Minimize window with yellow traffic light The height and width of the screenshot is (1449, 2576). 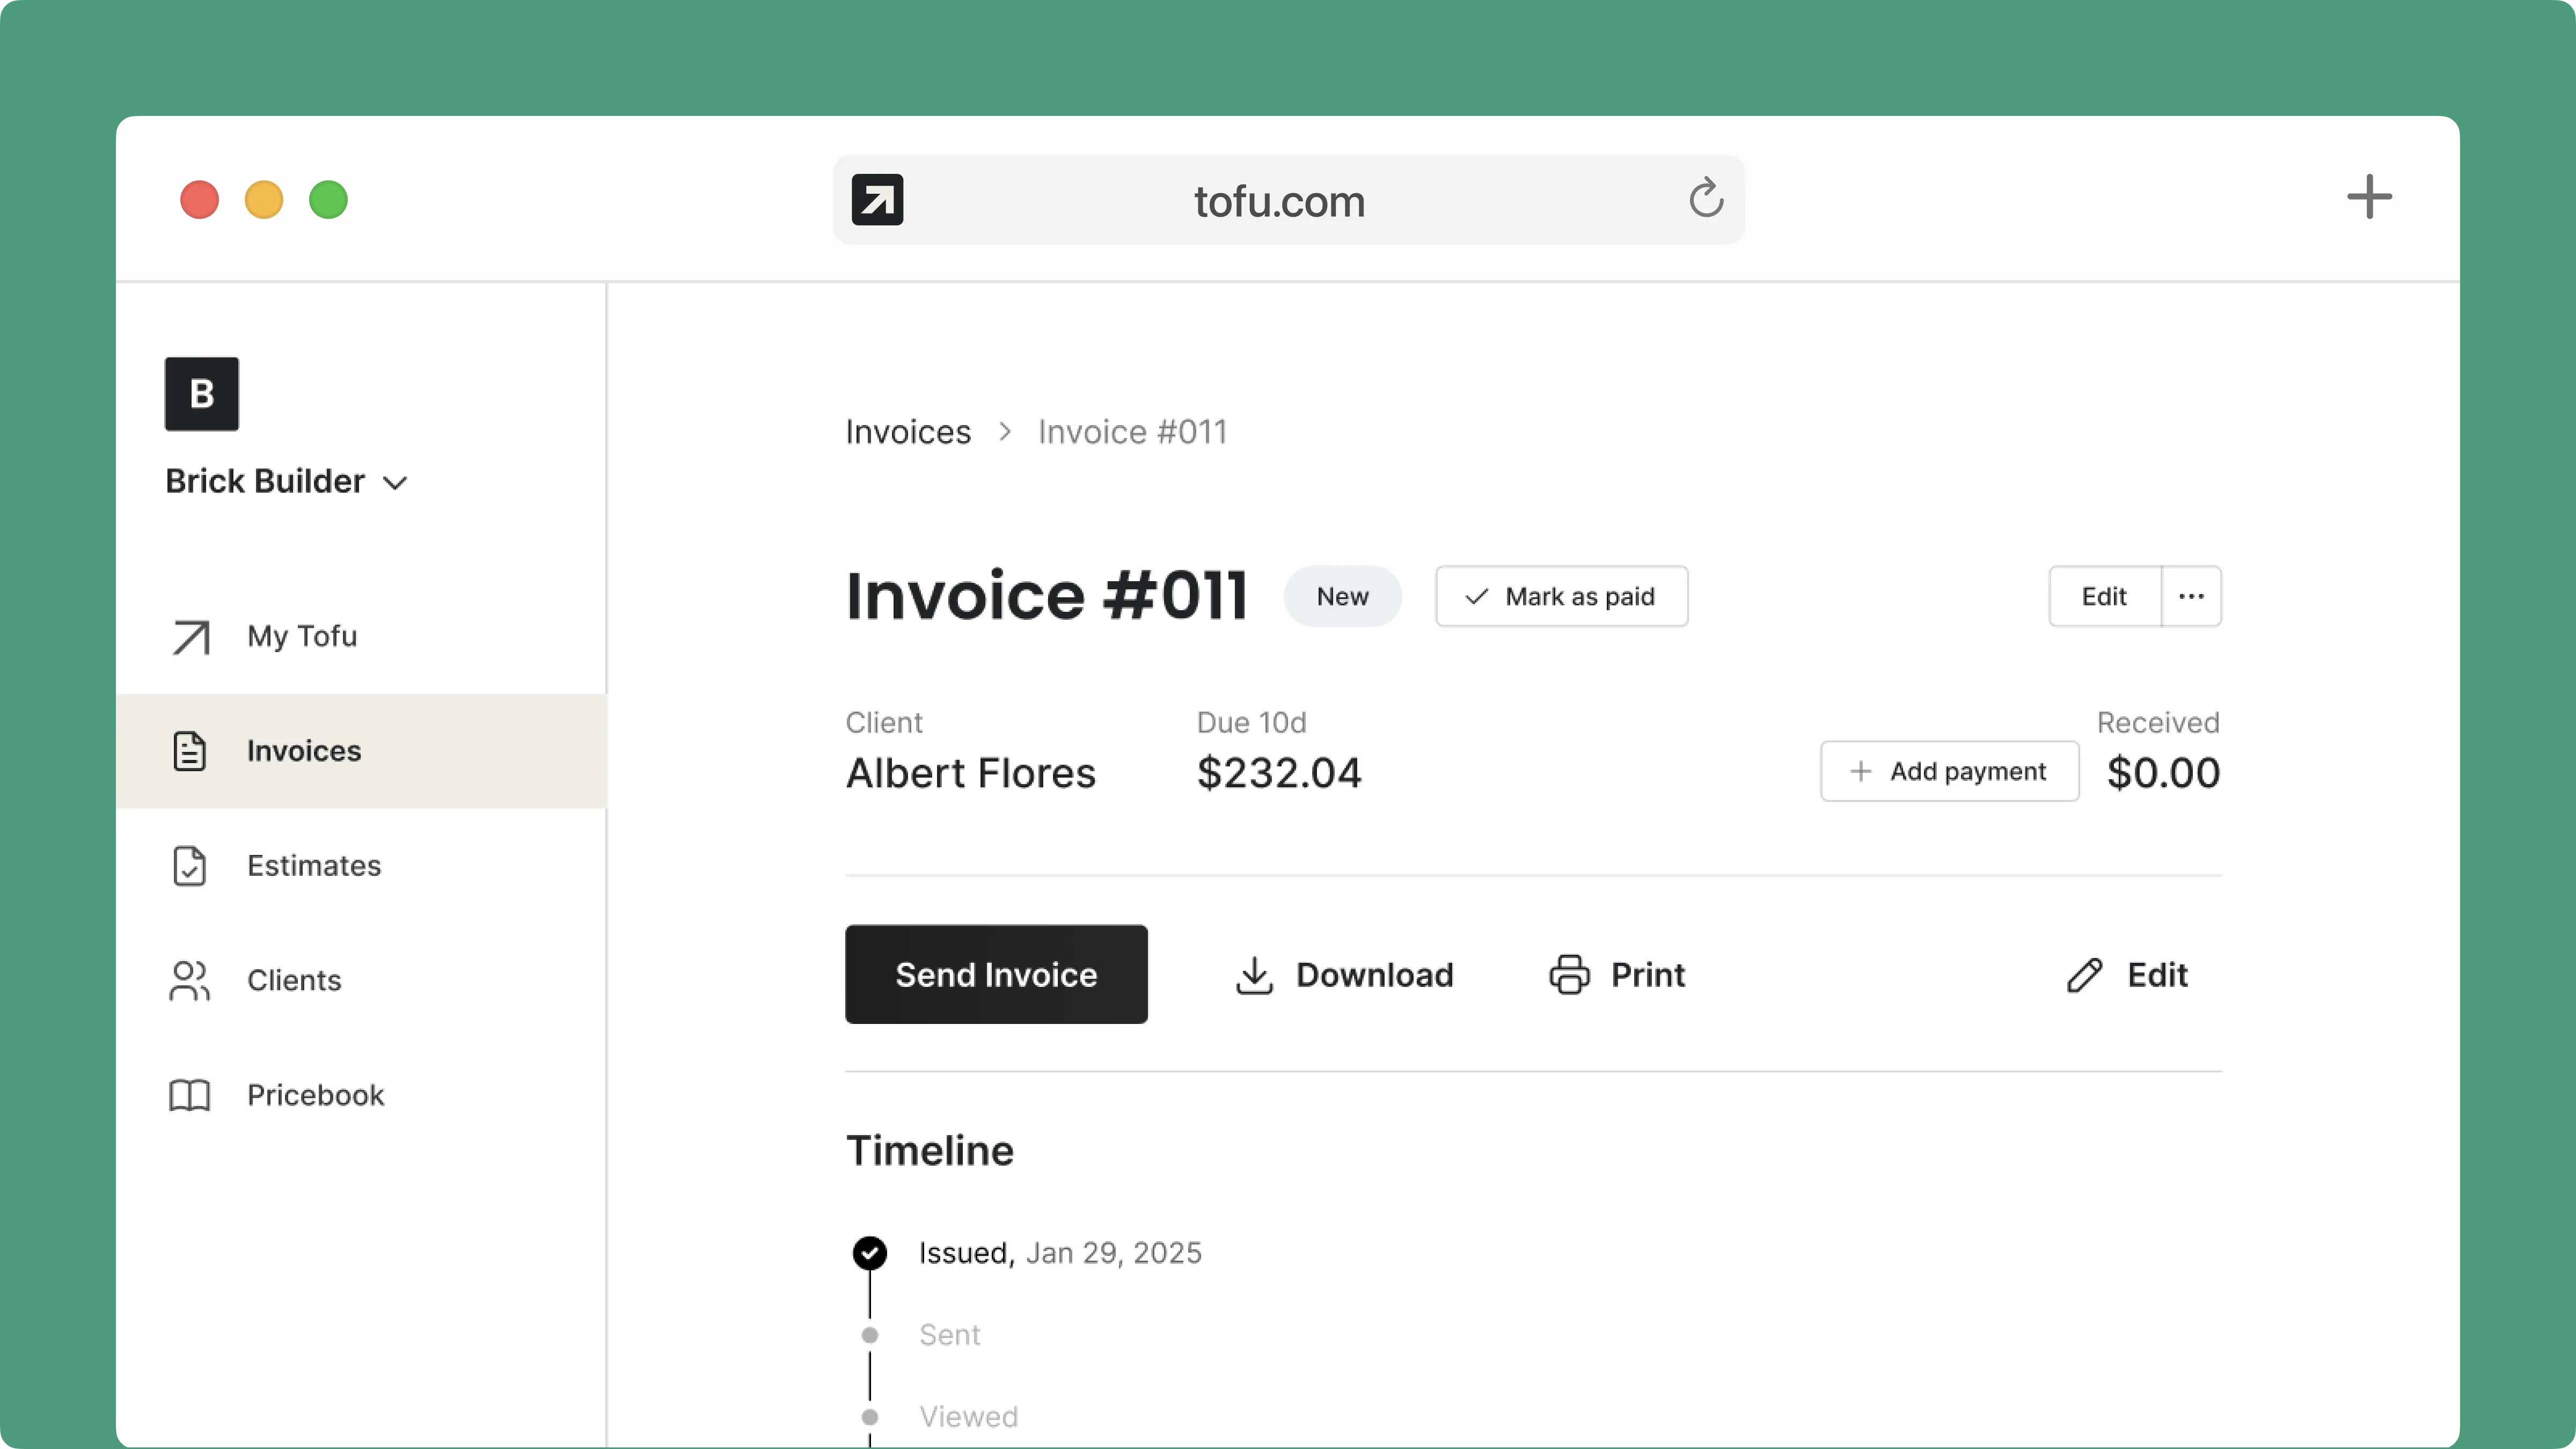tap(264, 200)
